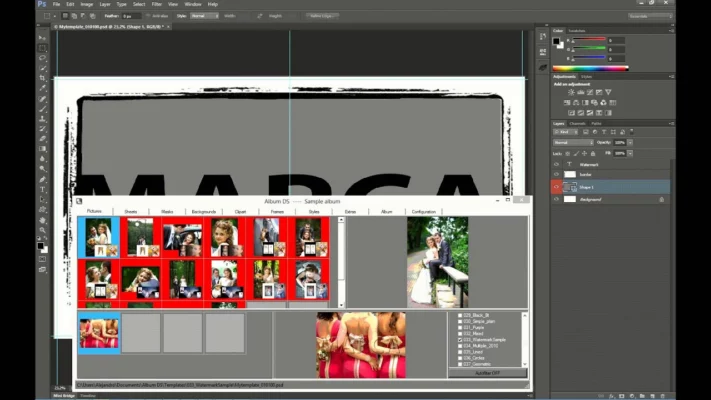Select the Clone Stamp tool
The height and width of the screenshot is (400, 711).
tap(42, 118)
